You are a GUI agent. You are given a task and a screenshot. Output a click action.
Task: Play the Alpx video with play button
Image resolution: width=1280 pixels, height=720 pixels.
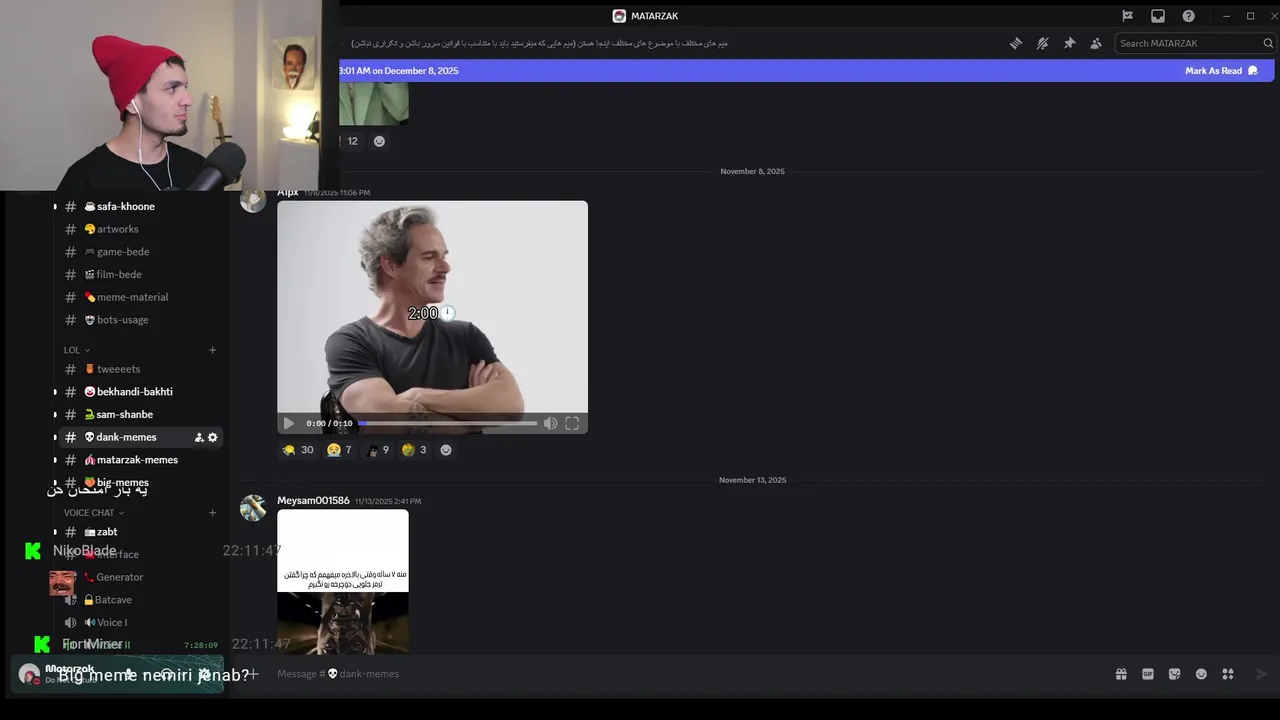pyautogui.click(x=288, y=423)
